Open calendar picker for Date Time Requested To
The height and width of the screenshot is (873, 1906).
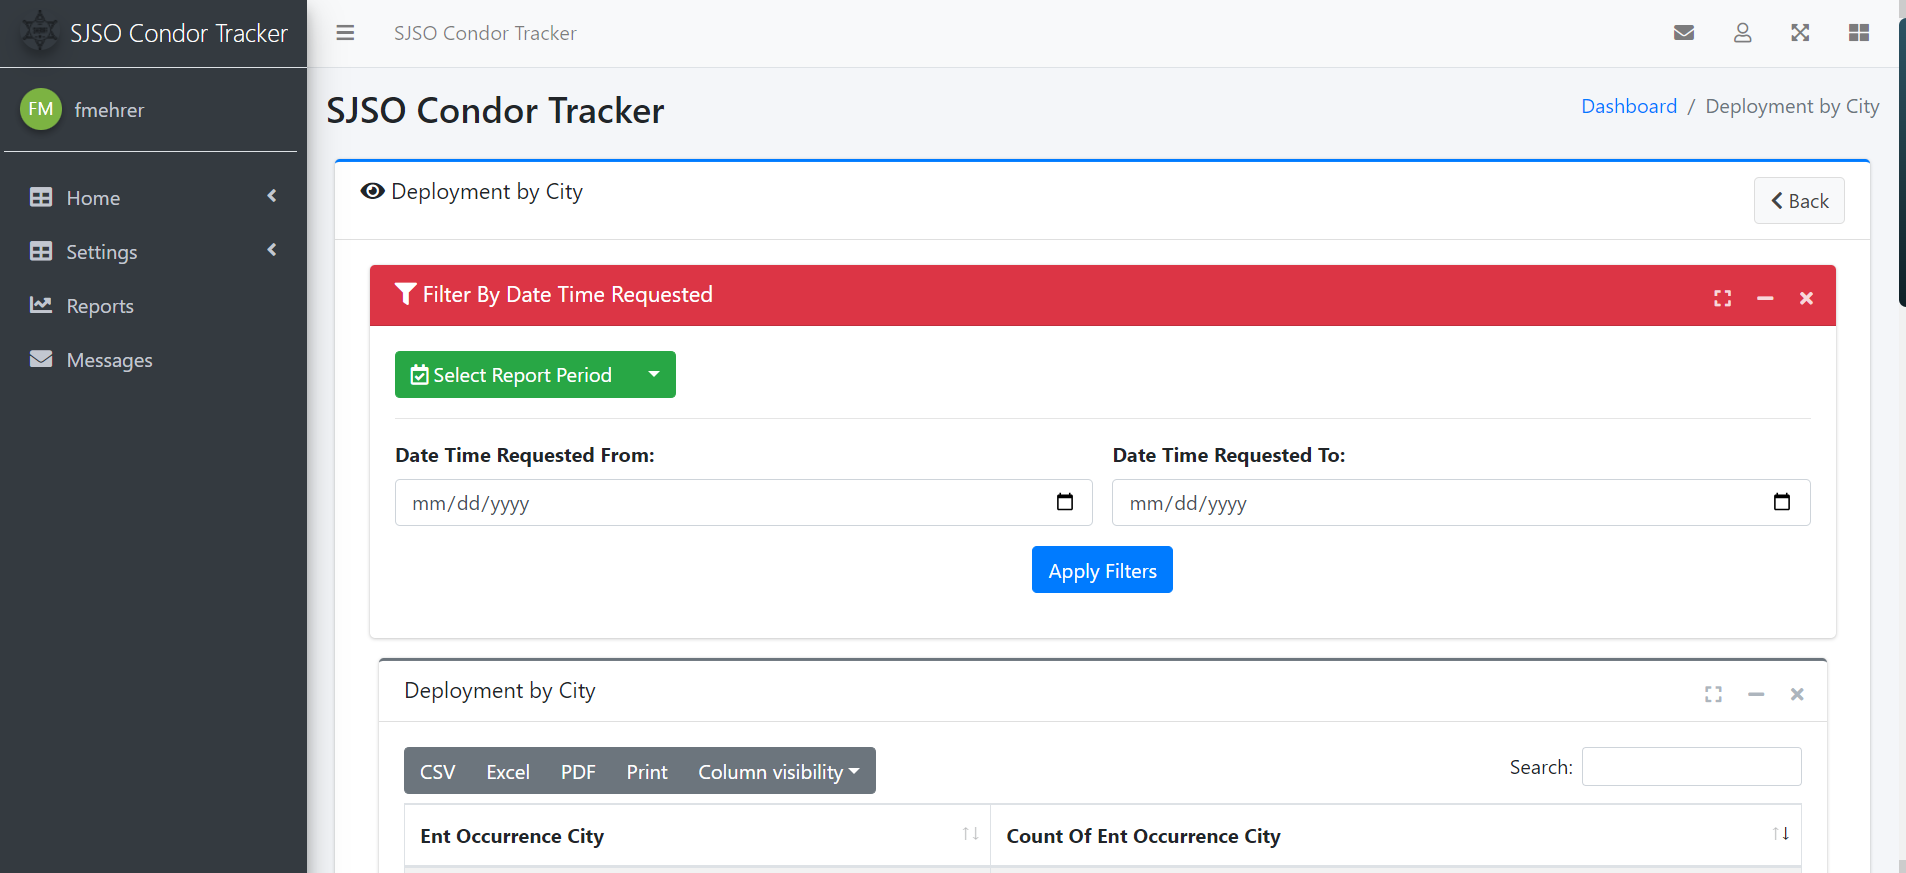click(x=1781, y=502)
